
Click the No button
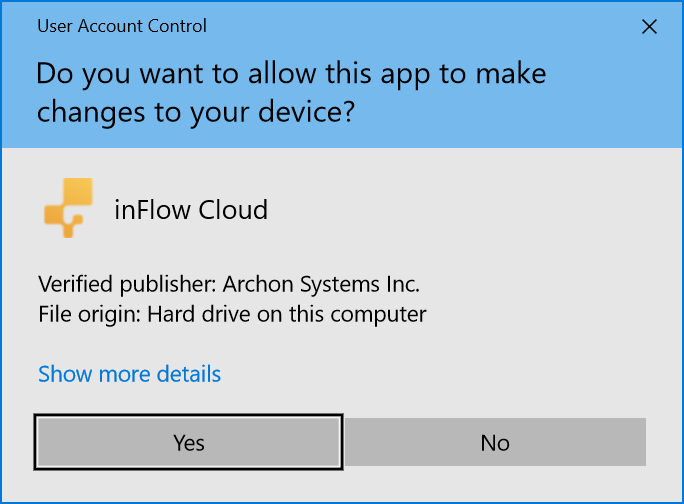[x=495, y=442]
